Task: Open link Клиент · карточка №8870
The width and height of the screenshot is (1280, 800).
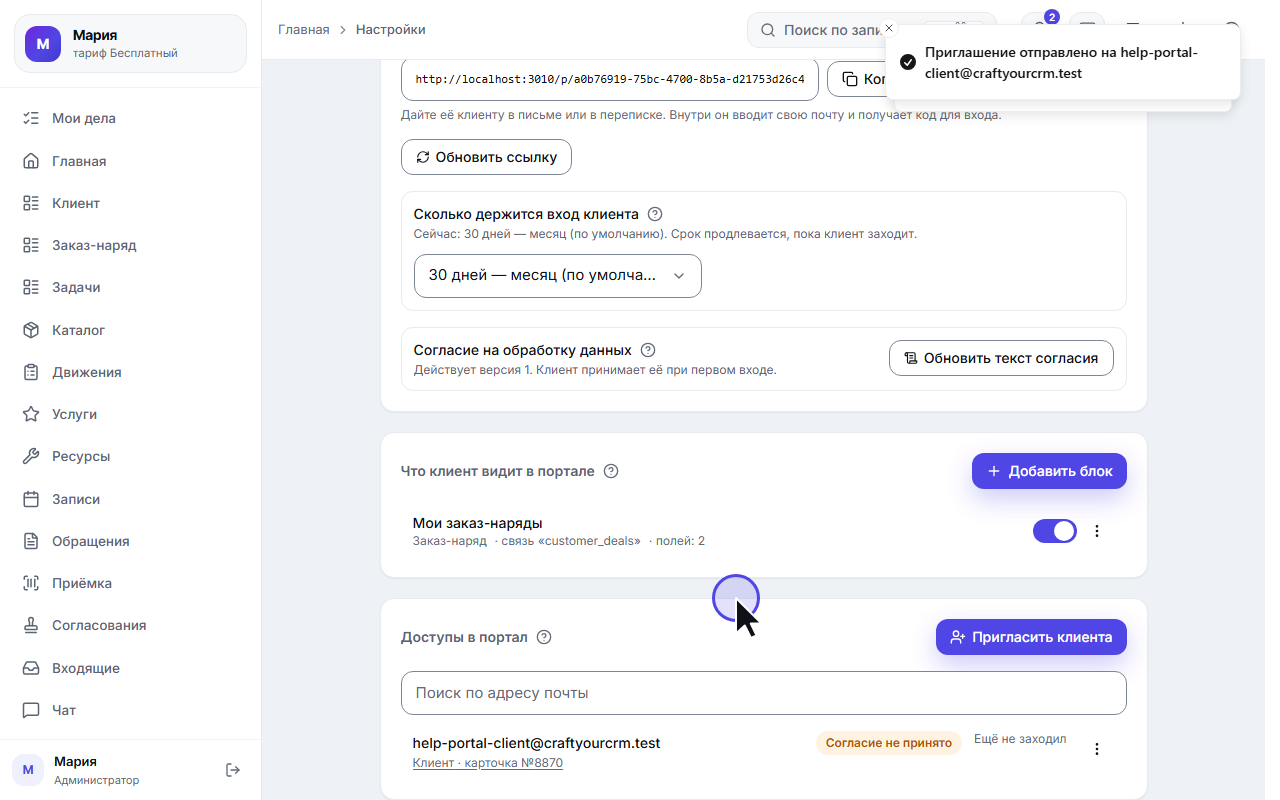Action: point(488,763)
